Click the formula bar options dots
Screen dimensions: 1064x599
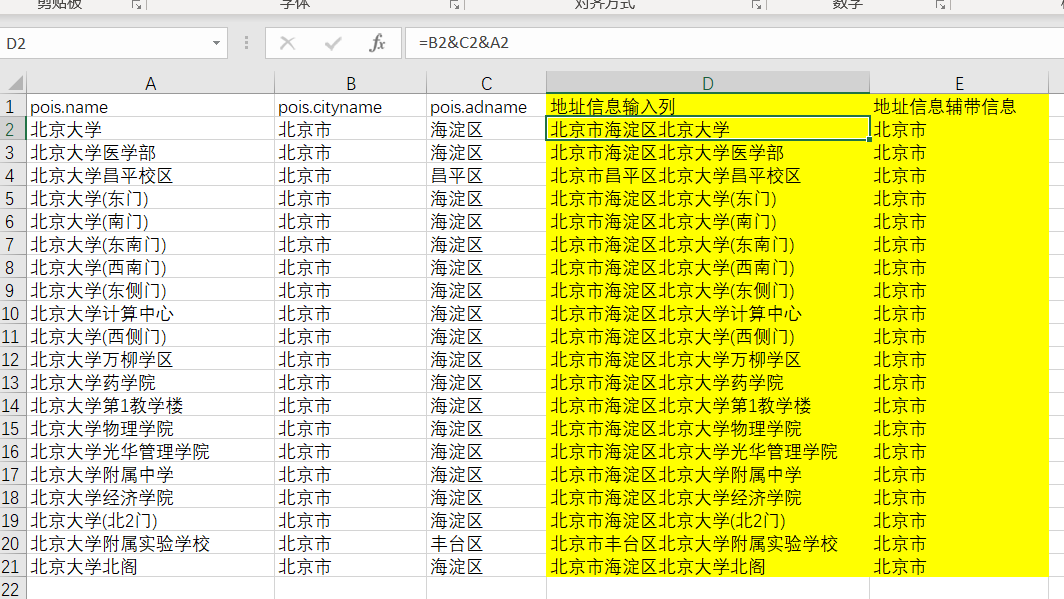pyautogui.click(x=246, y=43)
